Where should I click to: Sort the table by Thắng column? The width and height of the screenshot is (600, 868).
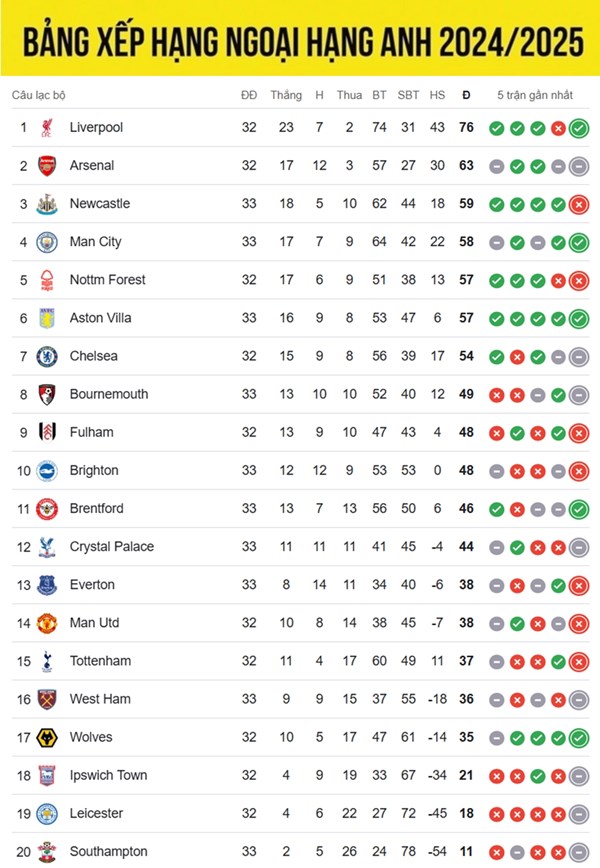pyautogui.click(x=286, y=95)
